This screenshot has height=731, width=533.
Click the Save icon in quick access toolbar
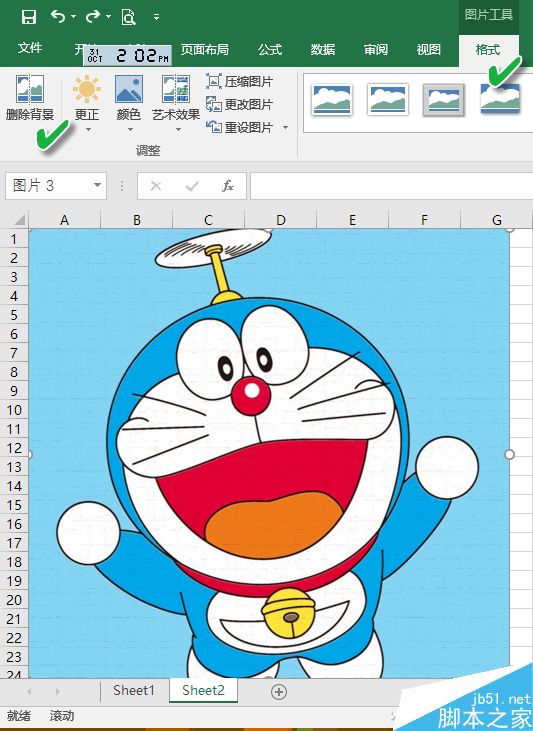29,17
